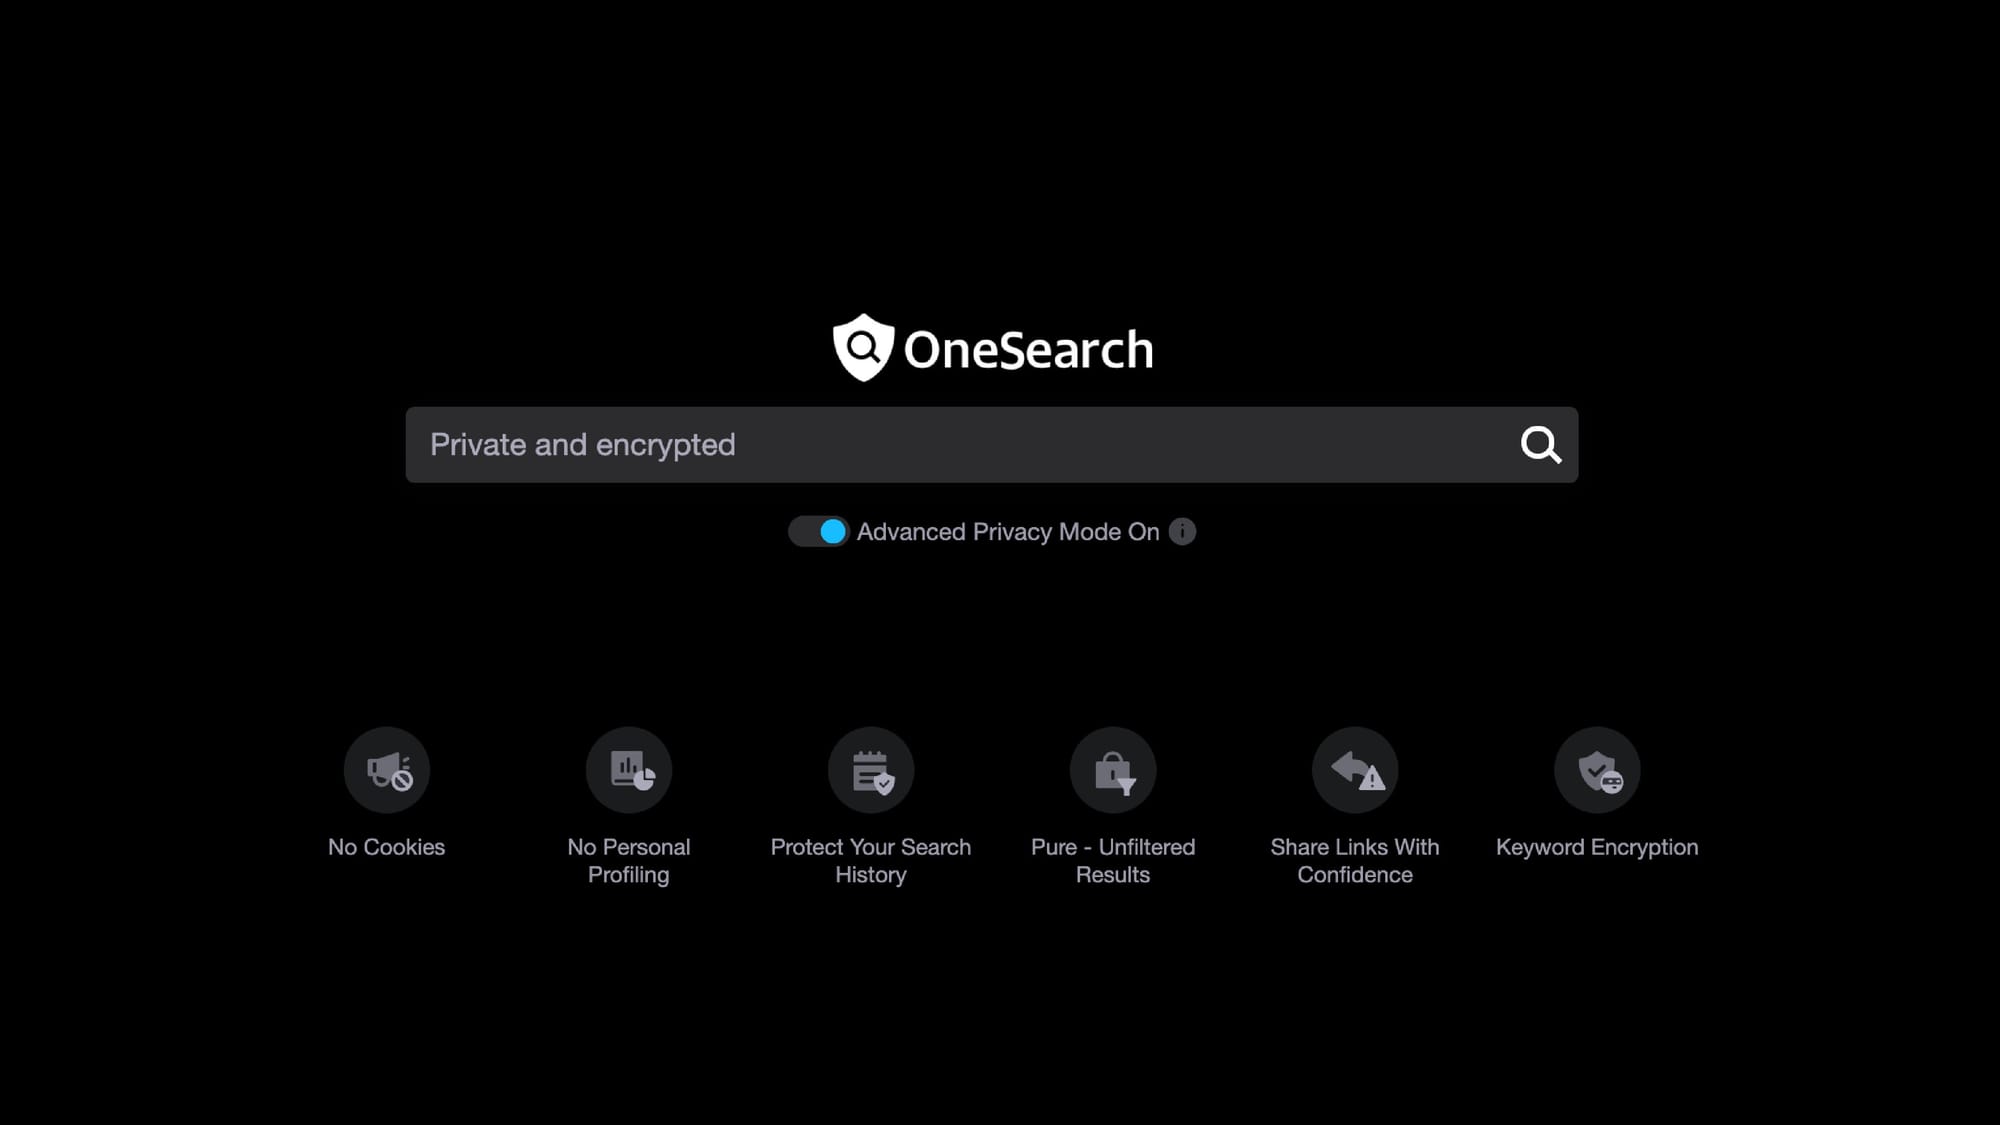Click the No Personal Profiling chart icon
The image size is (2000, 1125).
[x=629, y=770]
